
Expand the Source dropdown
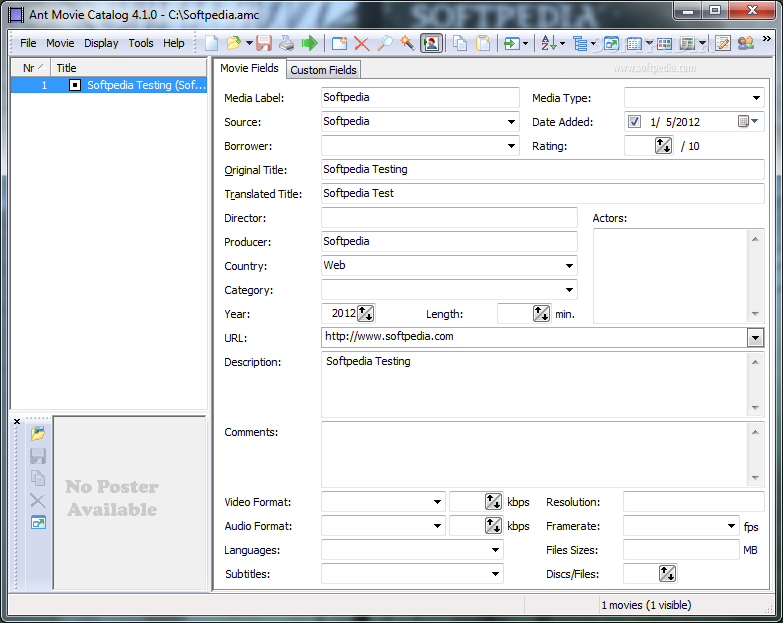coord(511,122)
